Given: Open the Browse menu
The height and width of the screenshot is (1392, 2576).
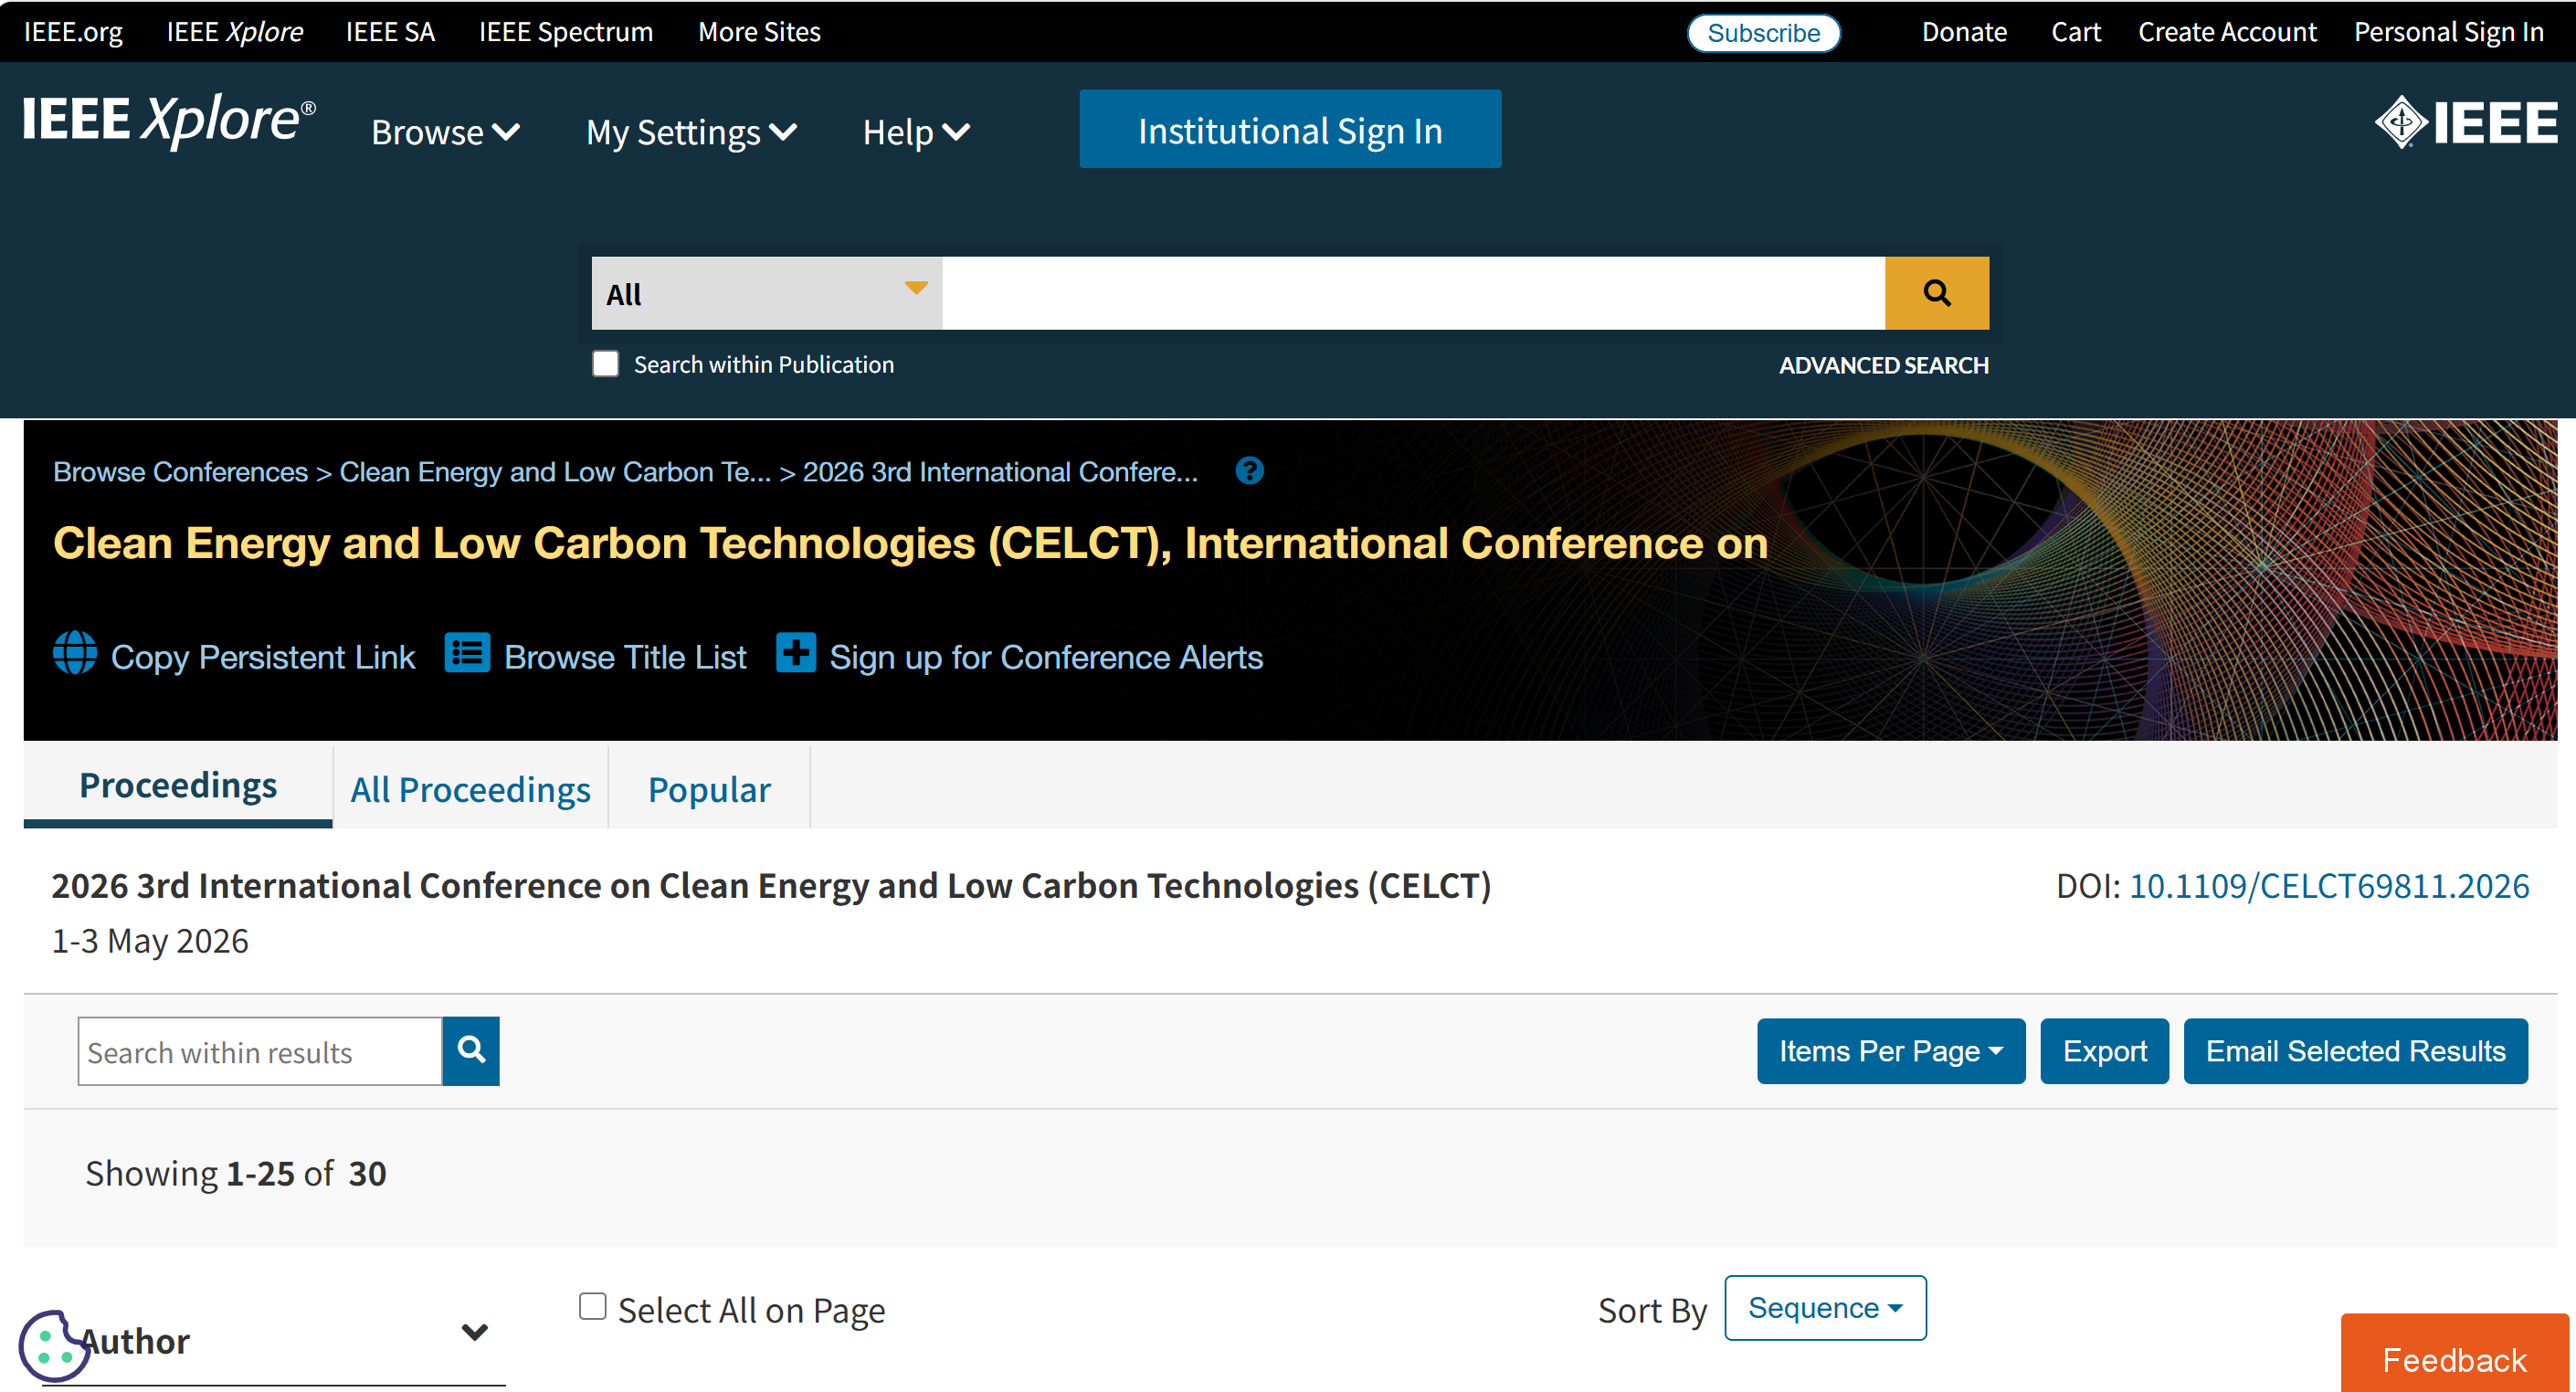Looking at the screenshot, I should tap(445, 131).
